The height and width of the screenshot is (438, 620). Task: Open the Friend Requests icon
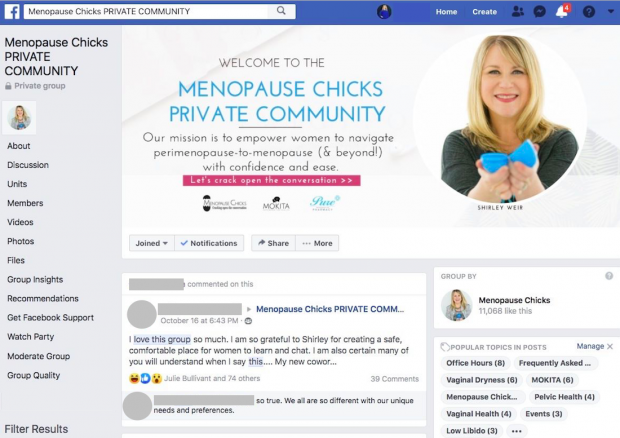517,11
